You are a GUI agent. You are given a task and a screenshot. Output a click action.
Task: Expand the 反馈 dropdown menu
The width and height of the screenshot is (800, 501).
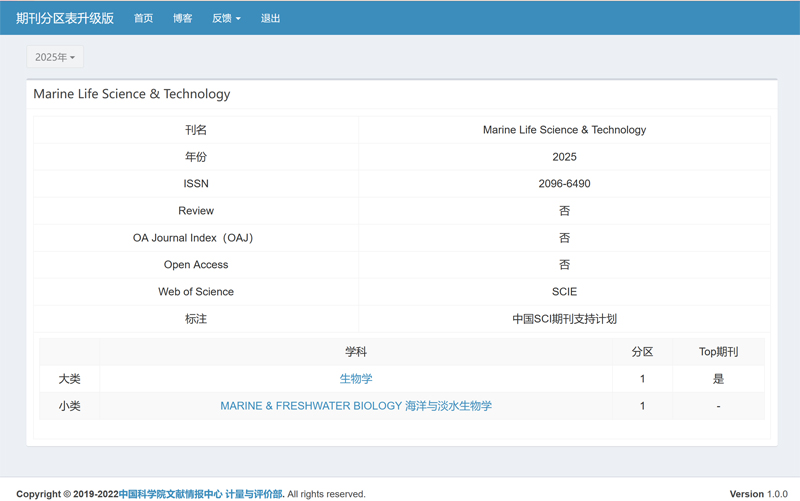226,18
